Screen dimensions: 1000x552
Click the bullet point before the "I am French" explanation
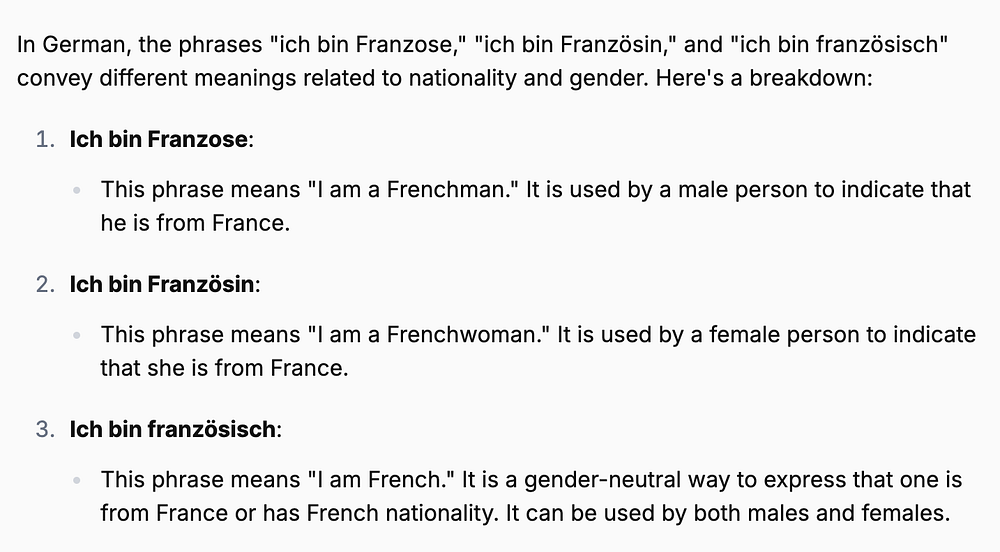point(77,480)
